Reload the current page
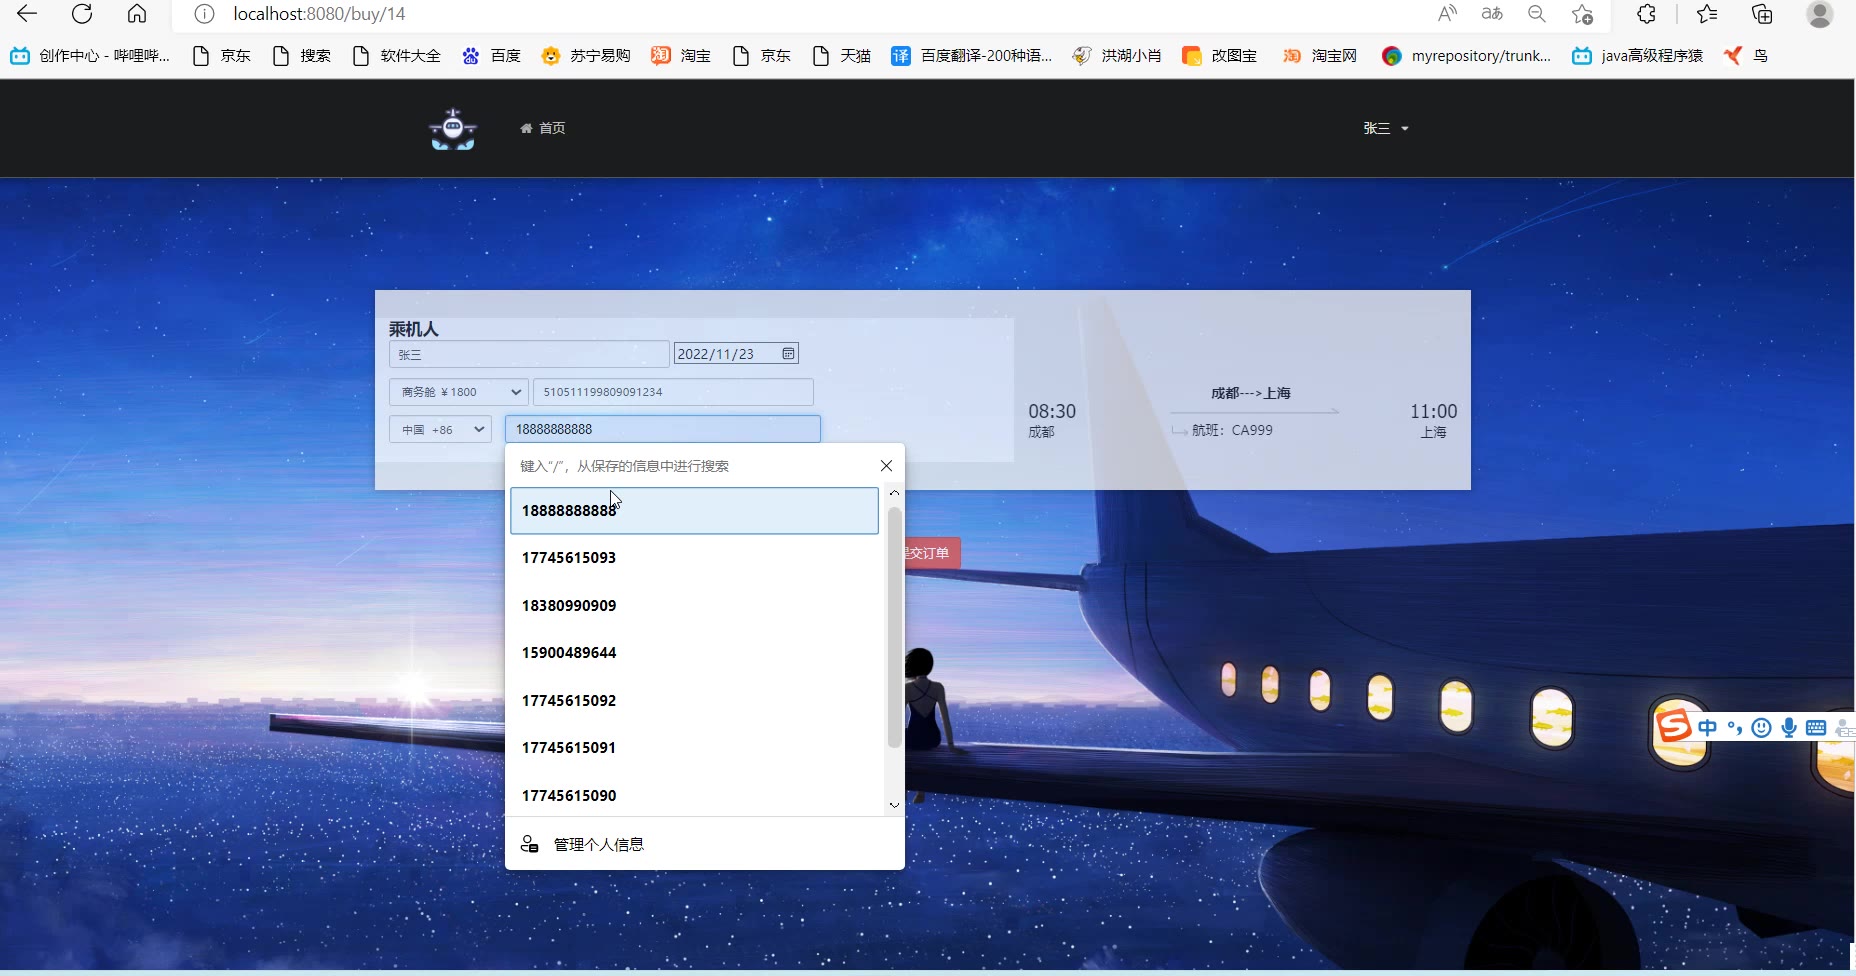 coord(82,14)
